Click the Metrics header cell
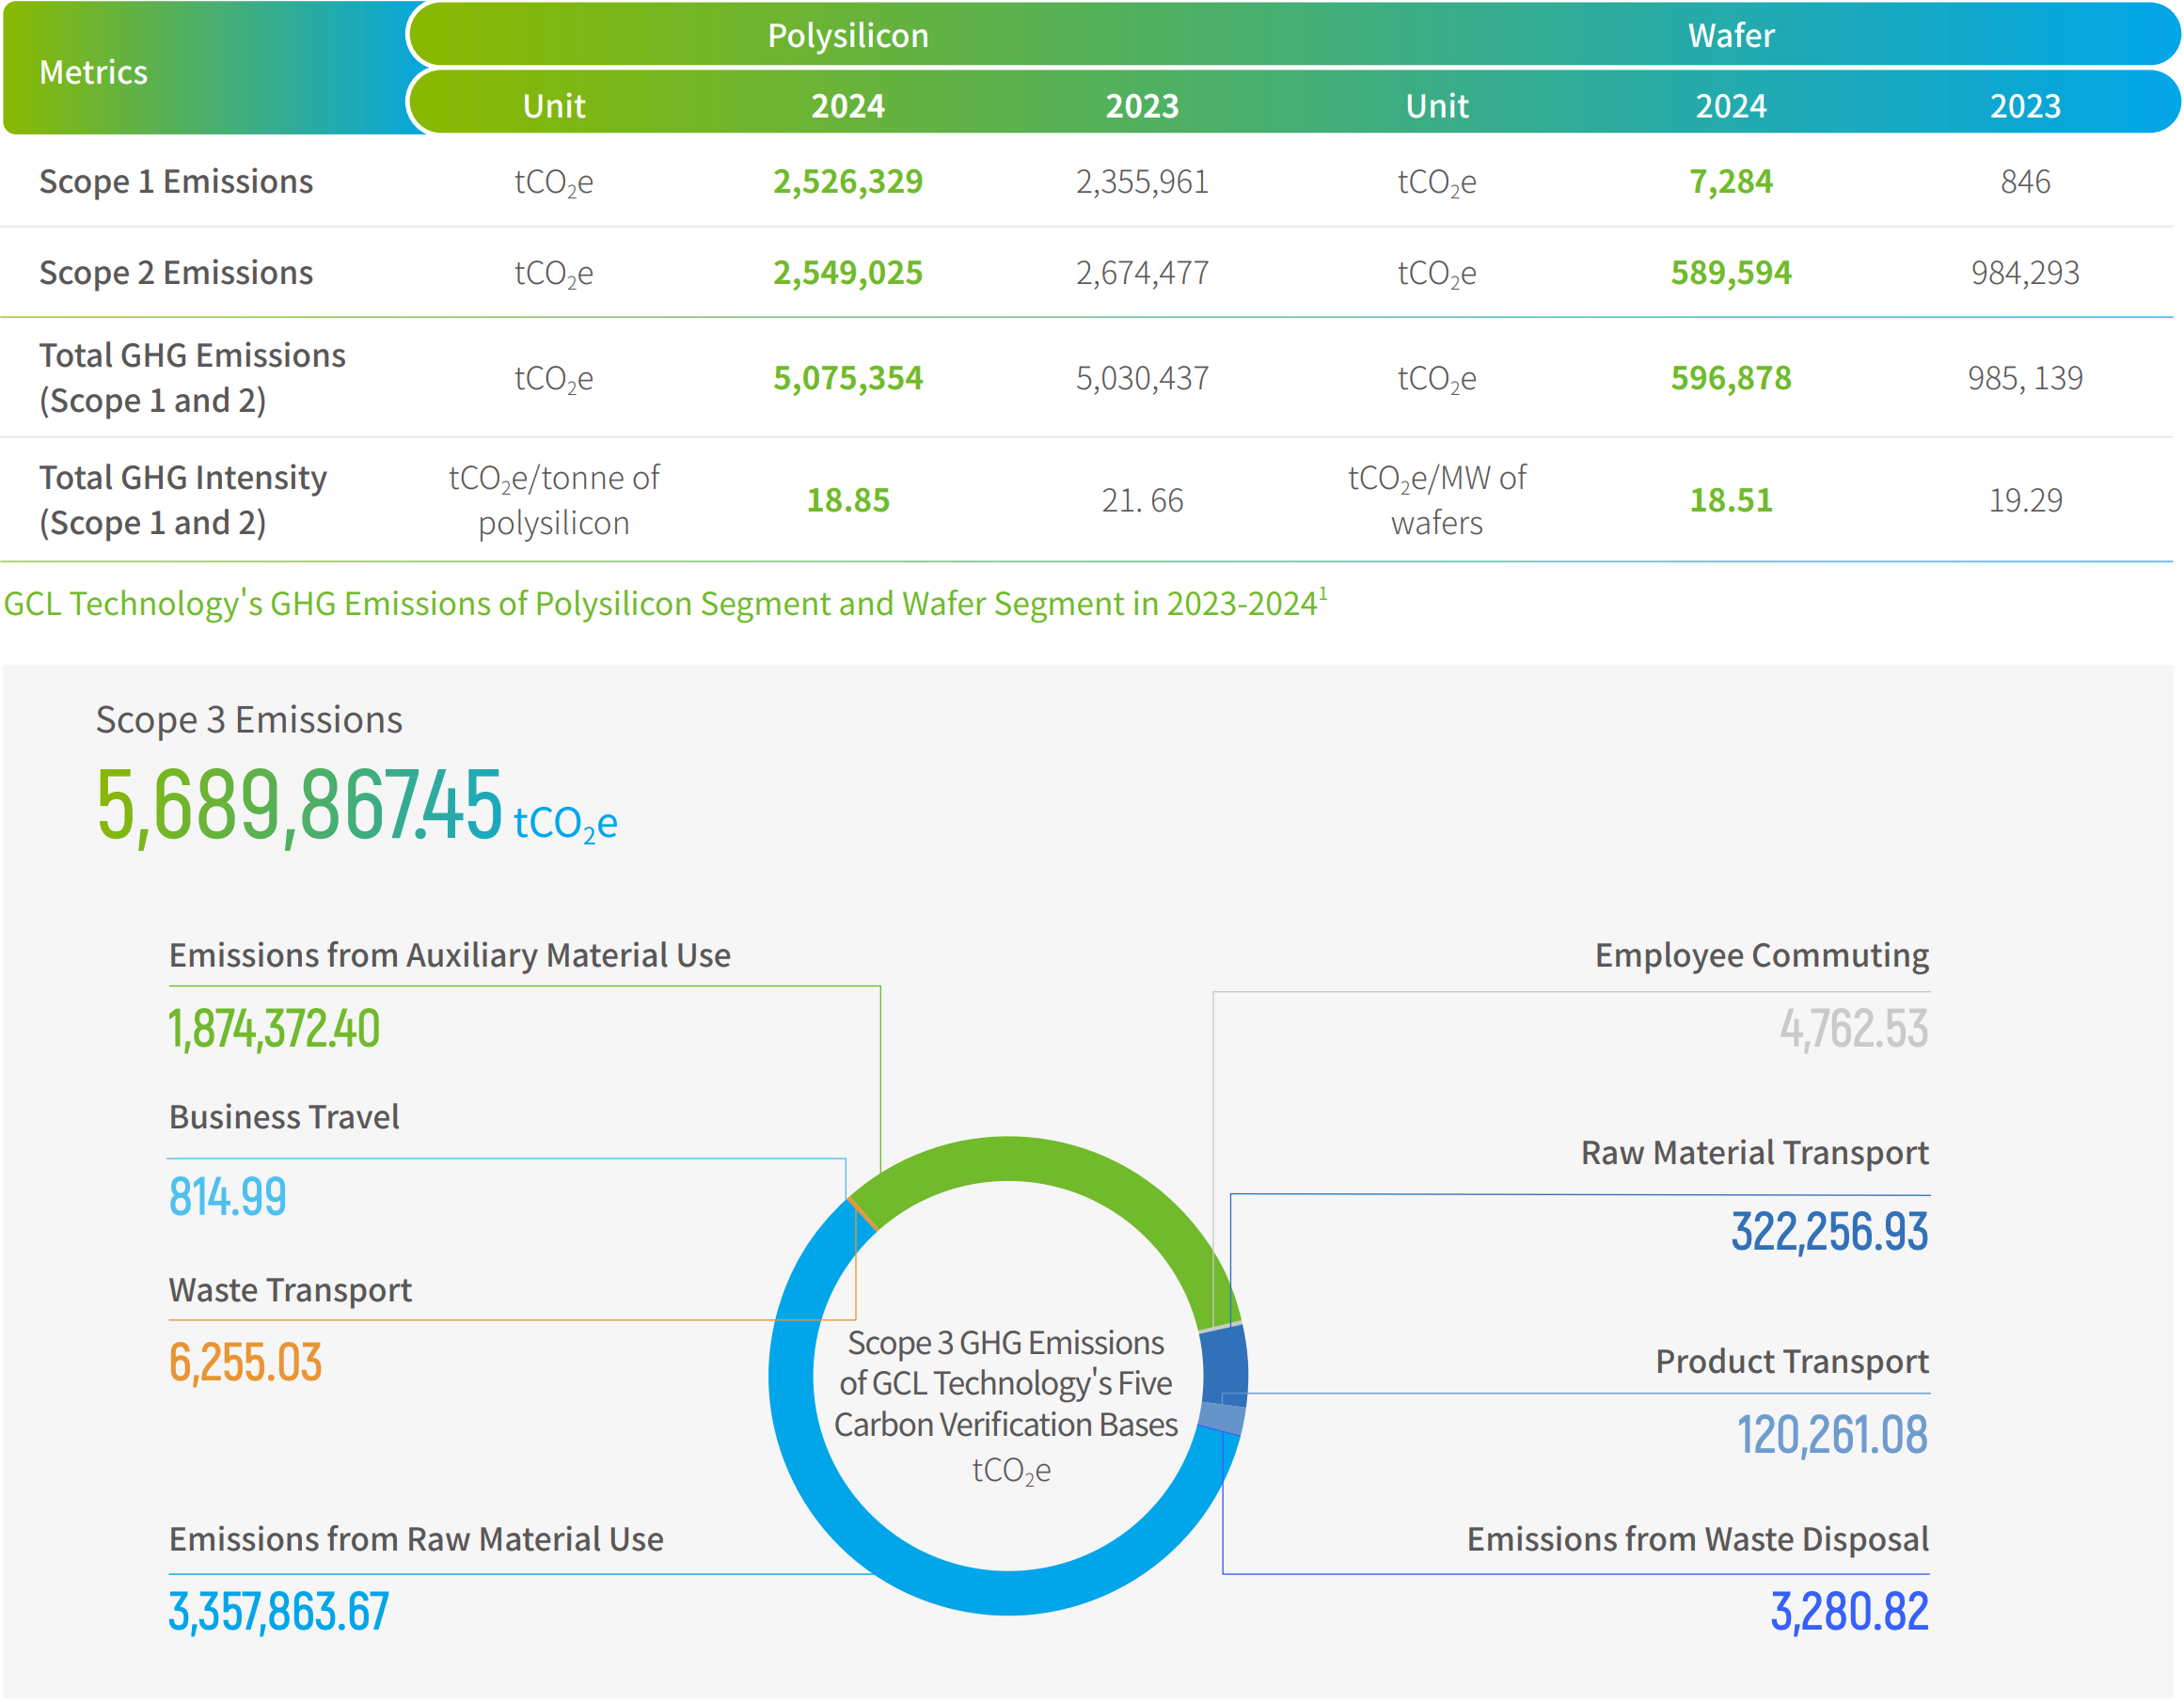Screen dimensions: 2184x1702 (x=94, y=72)
